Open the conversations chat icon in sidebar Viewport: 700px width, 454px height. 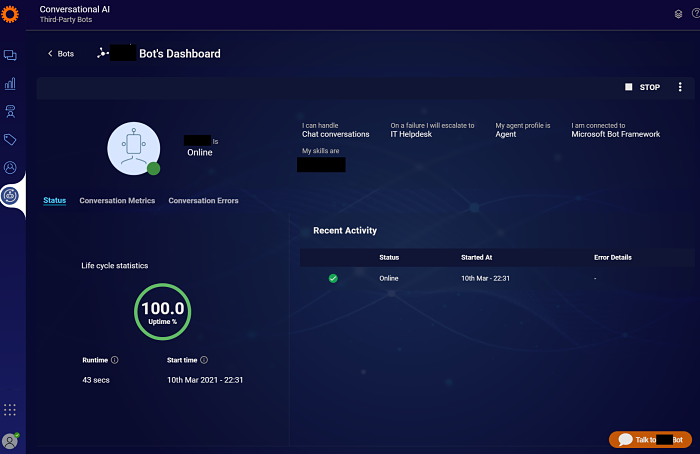(10, 55)
